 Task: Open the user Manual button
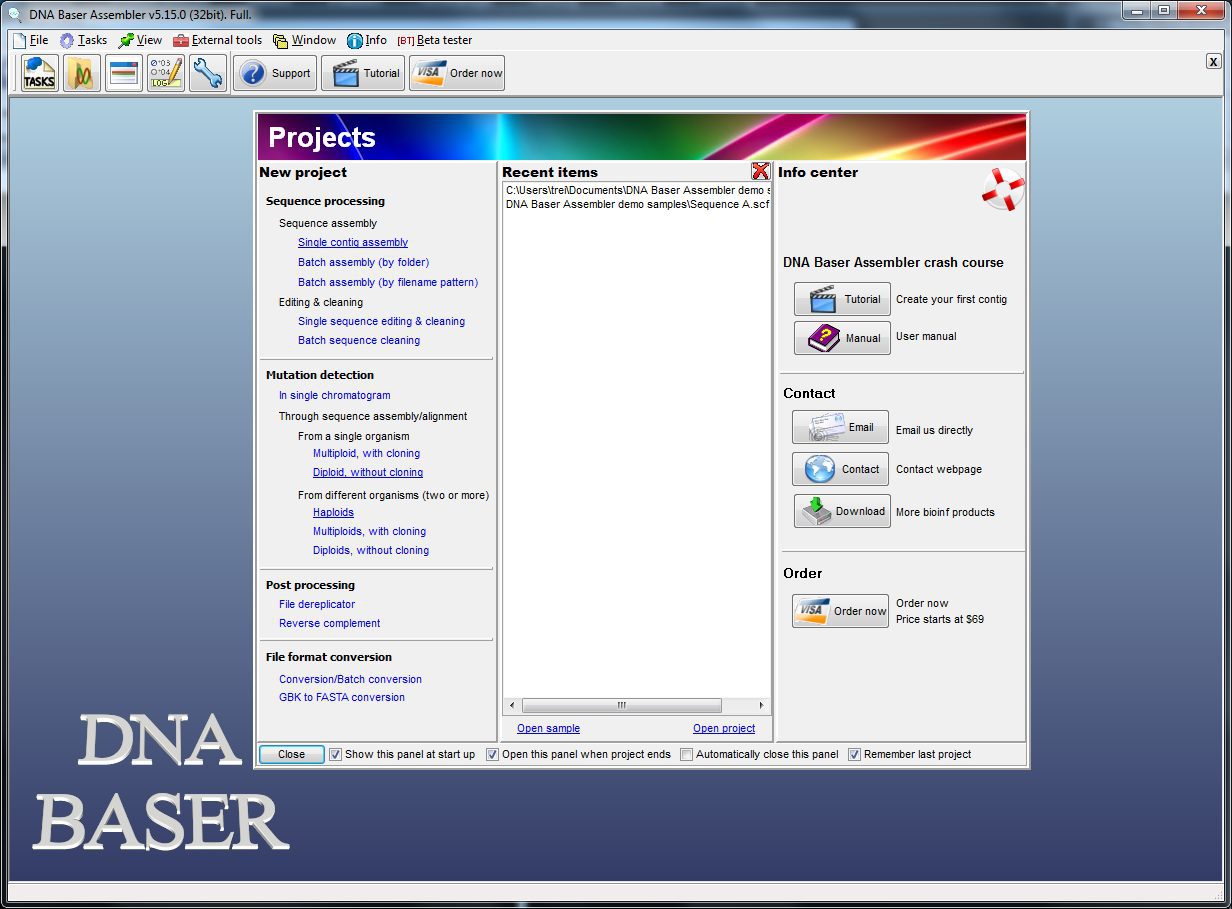point(842,338)
